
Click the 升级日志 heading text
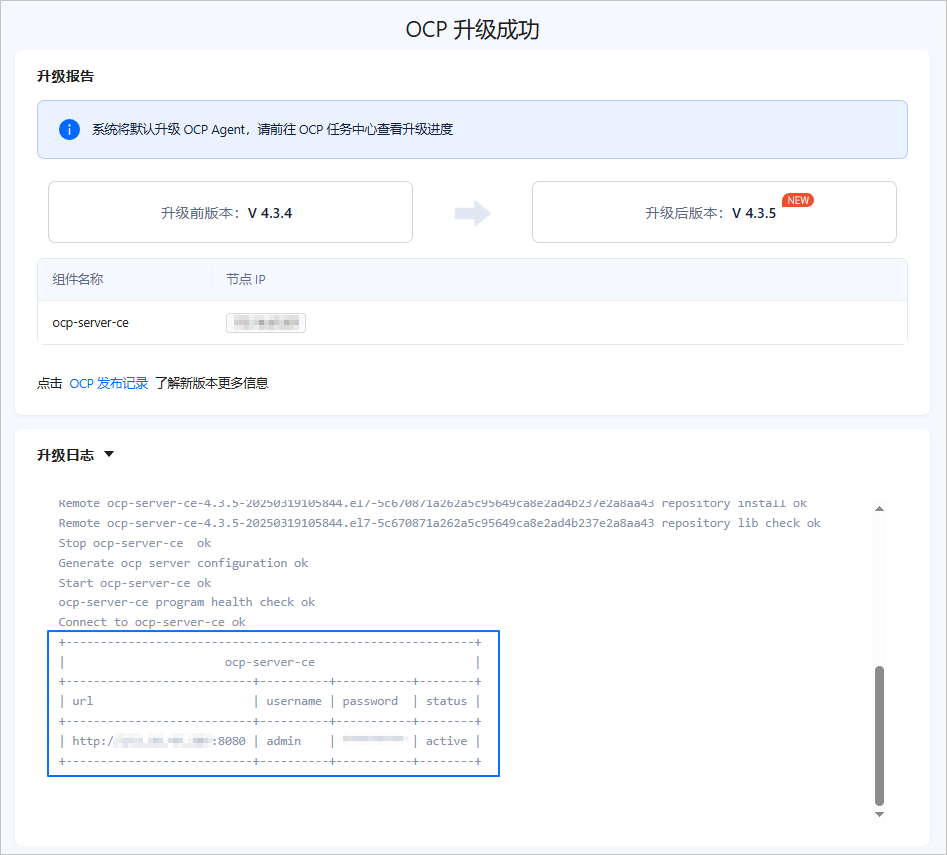(x=65, y=455)
